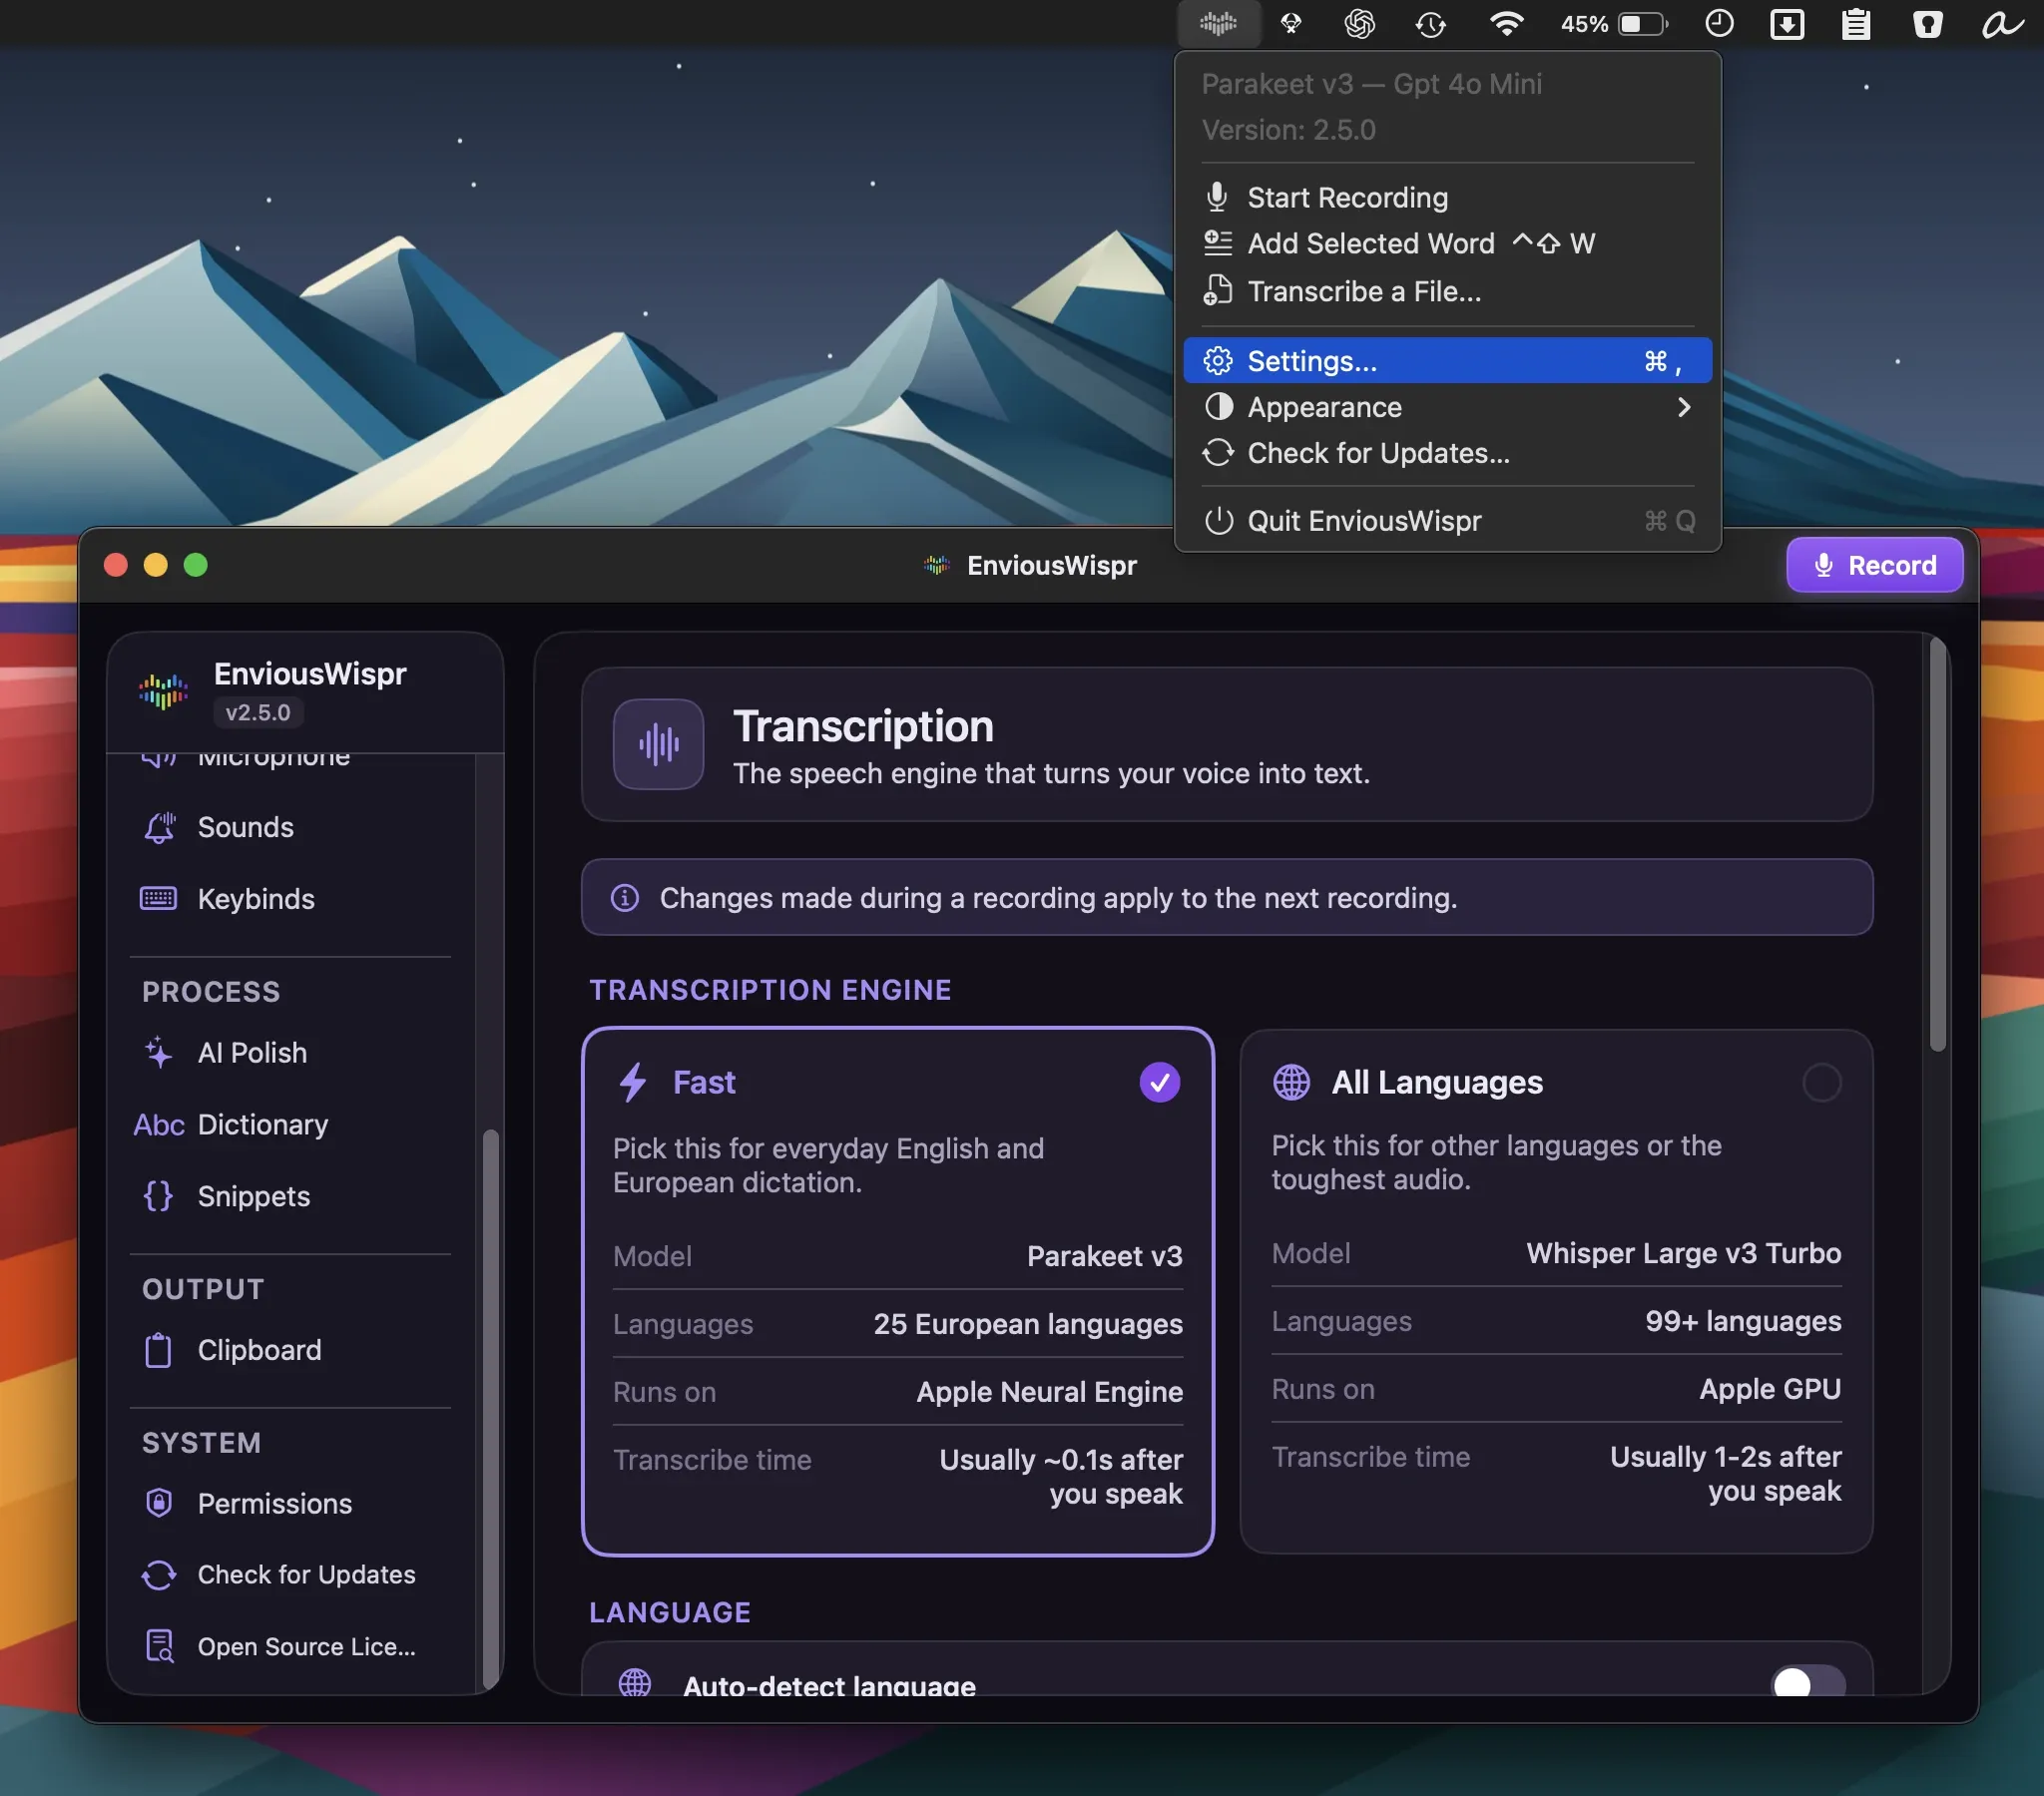Viewport: 2044px width, 1796px height.
Task: Open the Dictionary Abc icon item
Action: coord(159,1125)
